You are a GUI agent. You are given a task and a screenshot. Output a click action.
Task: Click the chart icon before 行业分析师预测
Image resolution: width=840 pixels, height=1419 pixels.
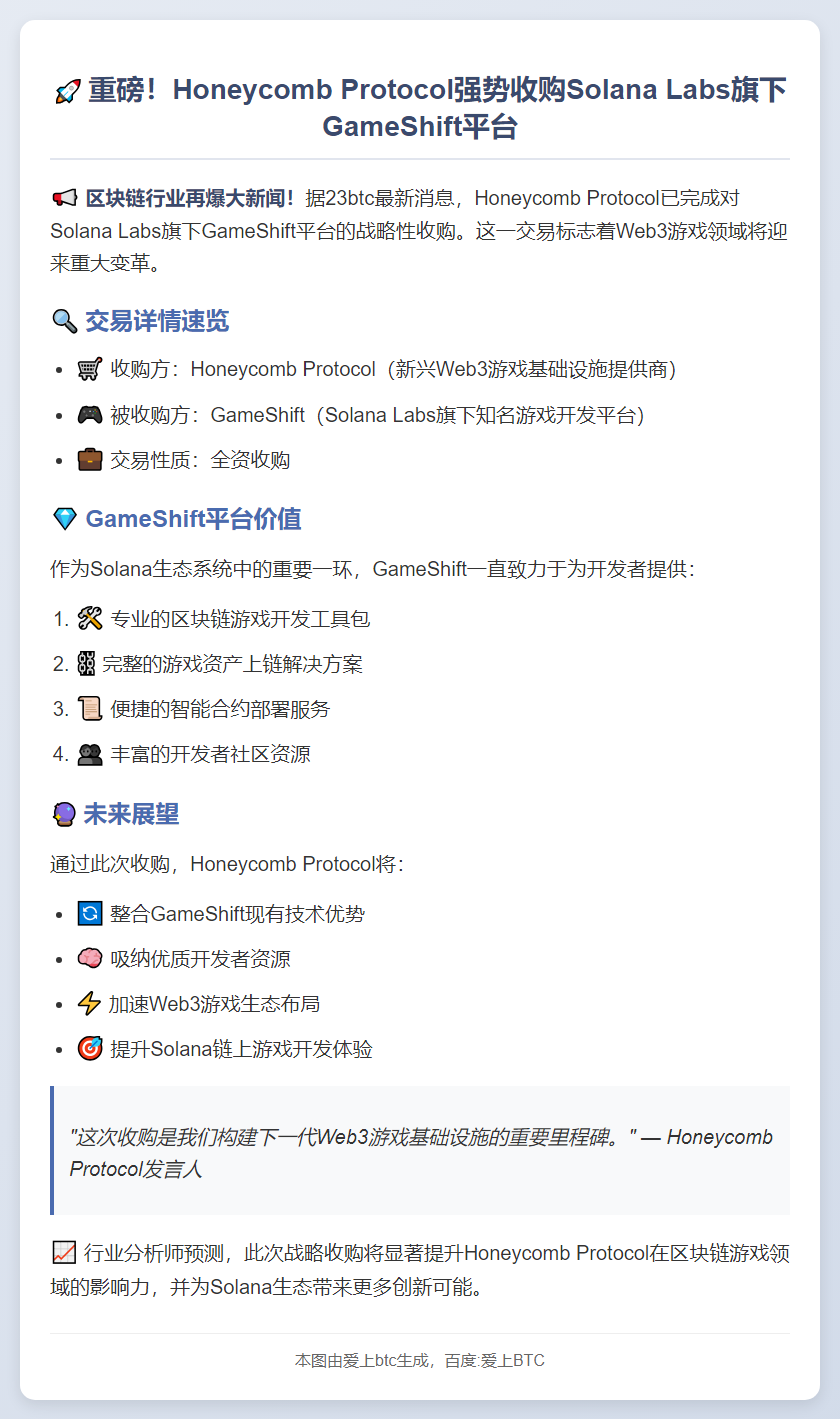coord(64,1251)
